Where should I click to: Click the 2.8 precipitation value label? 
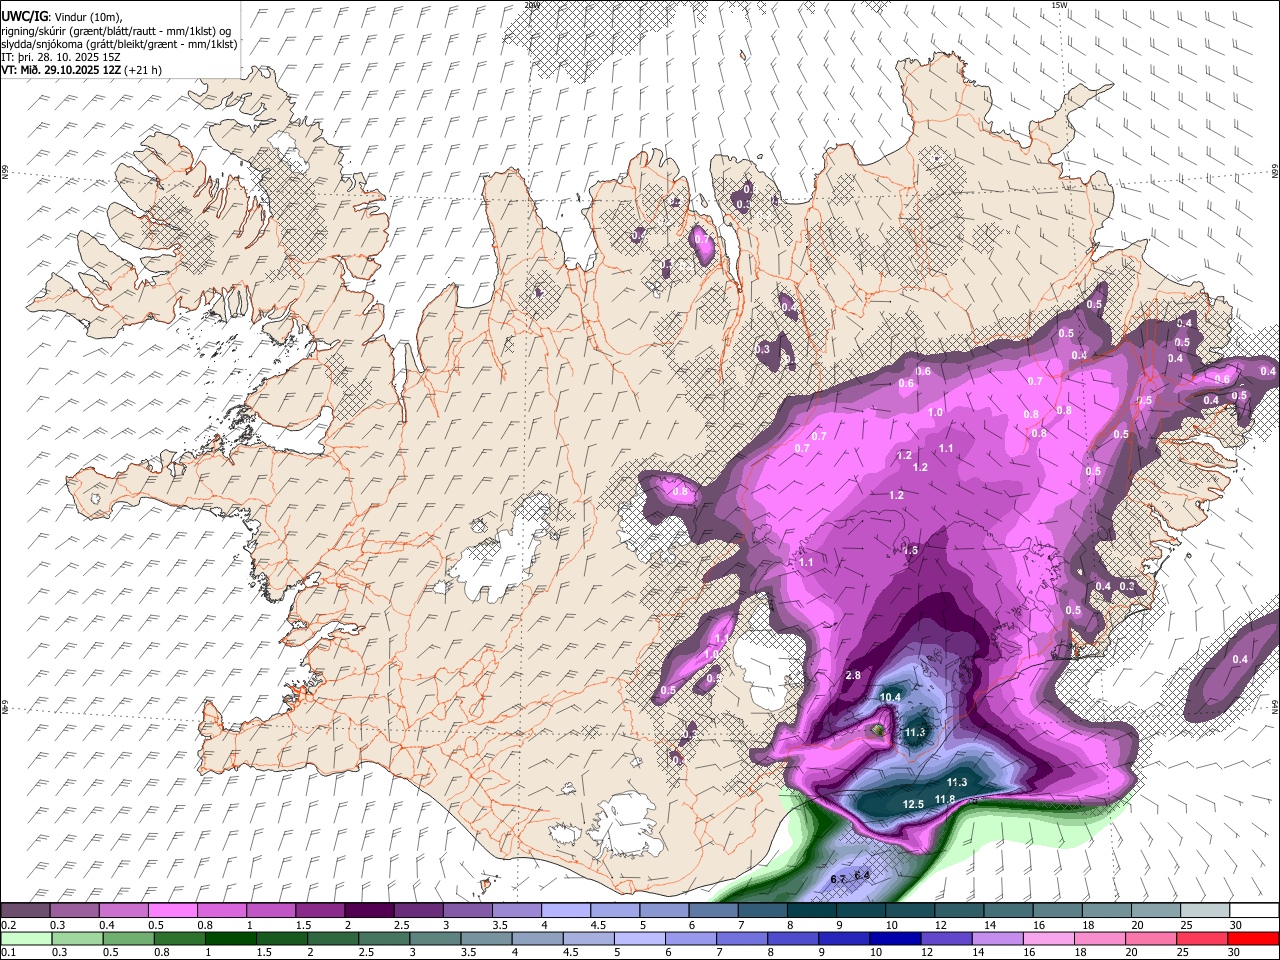853,676
